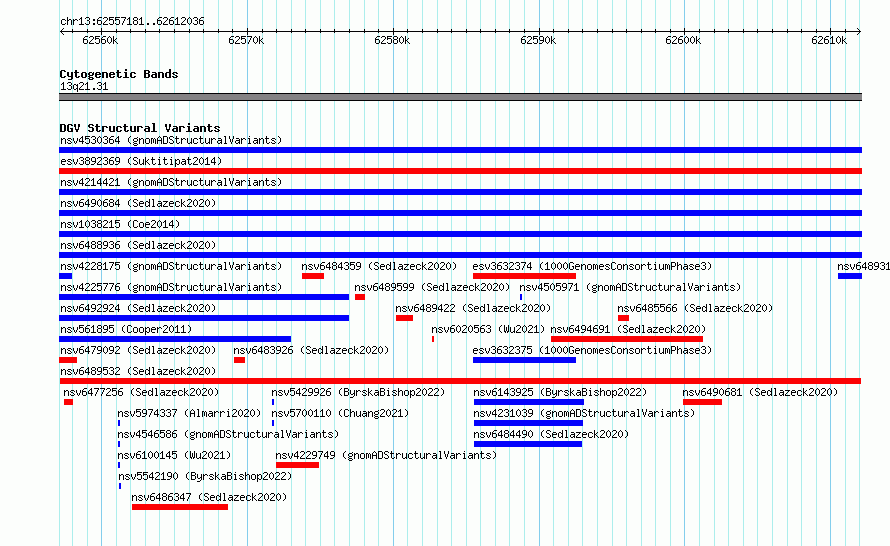Click the blue bar under esv3632375
Screen dimensions: 890x546
[524, 360]
